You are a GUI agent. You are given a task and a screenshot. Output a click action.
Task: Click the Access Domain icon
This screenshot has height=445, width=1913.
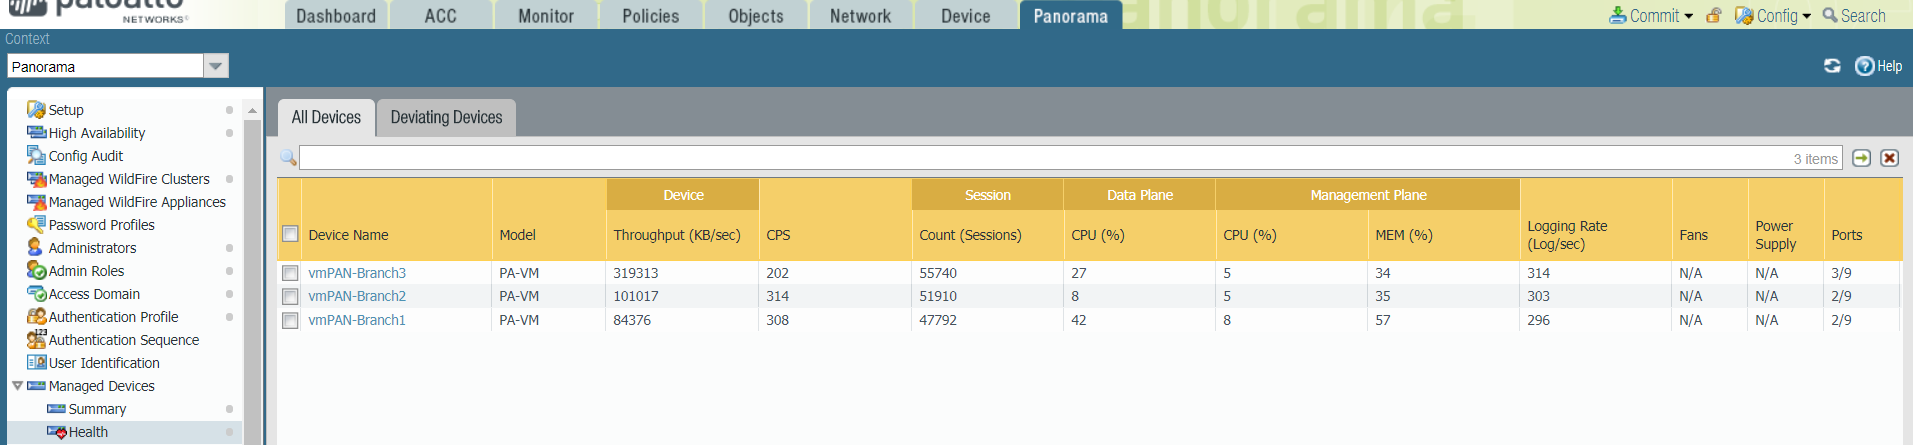[x=36, y=294]
